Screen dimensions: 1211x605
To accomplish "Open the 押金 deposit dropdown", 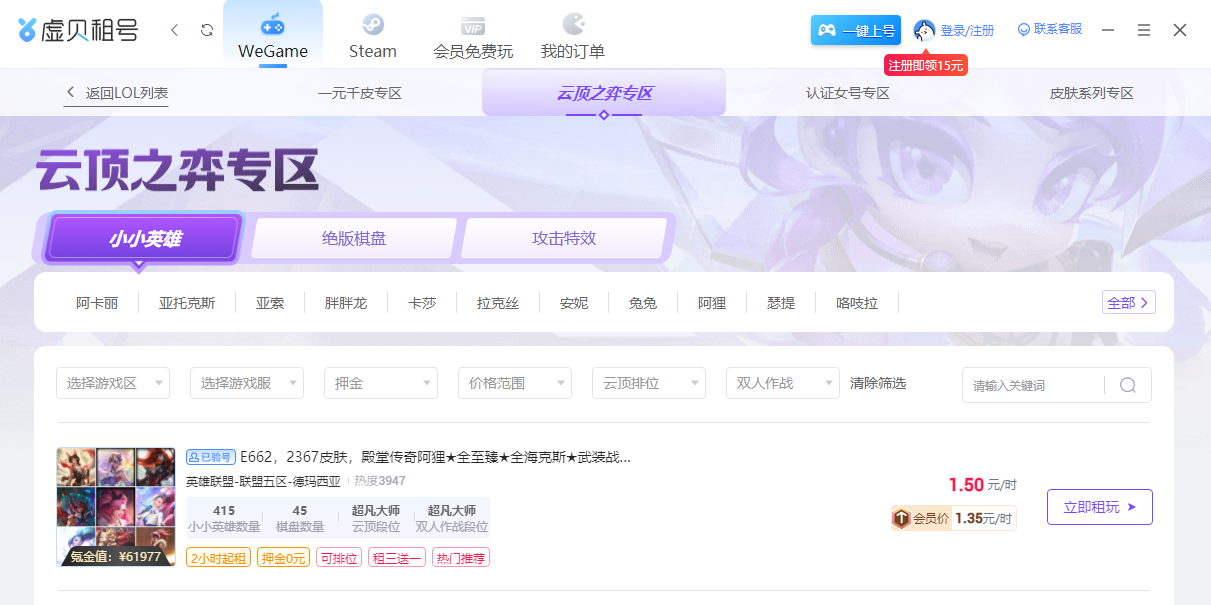I will (x=380, y=383).
